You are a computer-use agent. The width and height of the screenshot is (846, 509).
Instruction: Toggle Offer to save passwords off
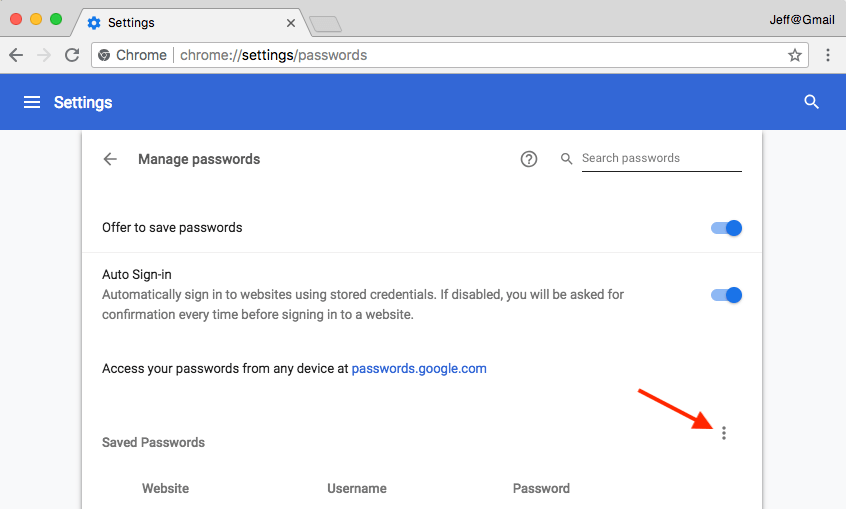726,228
